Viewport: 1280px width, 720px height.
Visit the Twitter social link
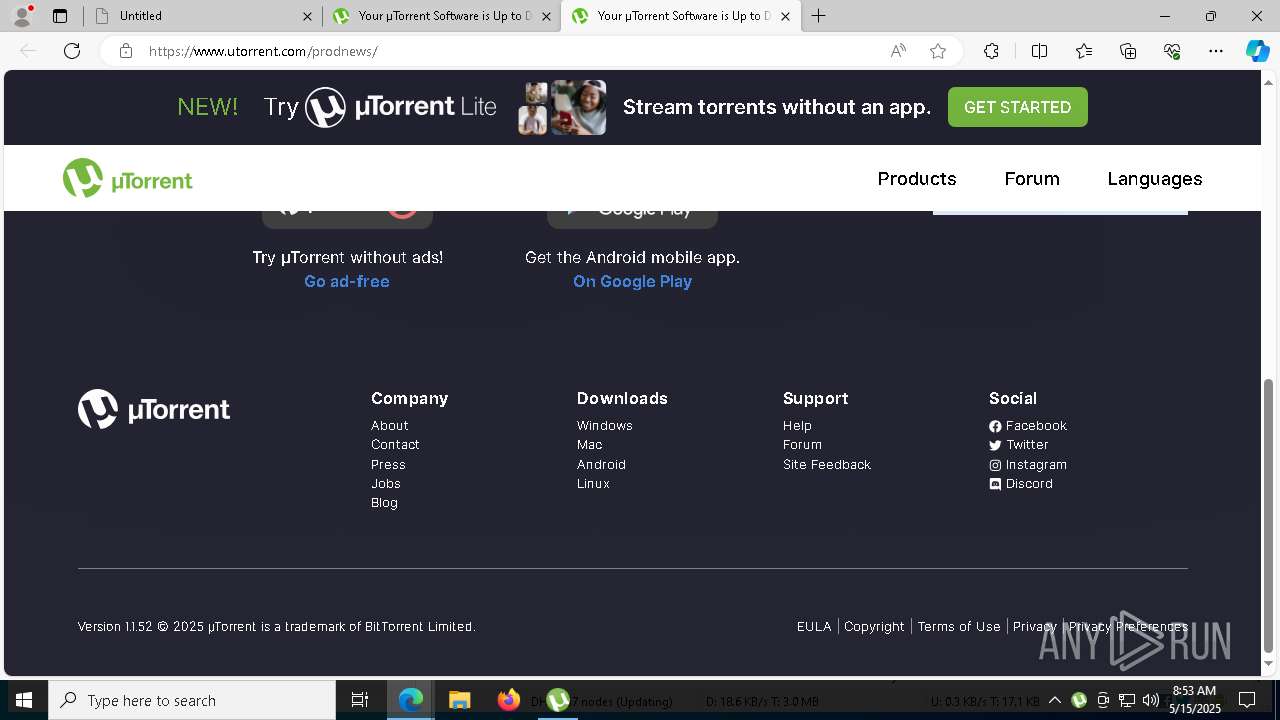(1019, 445)
